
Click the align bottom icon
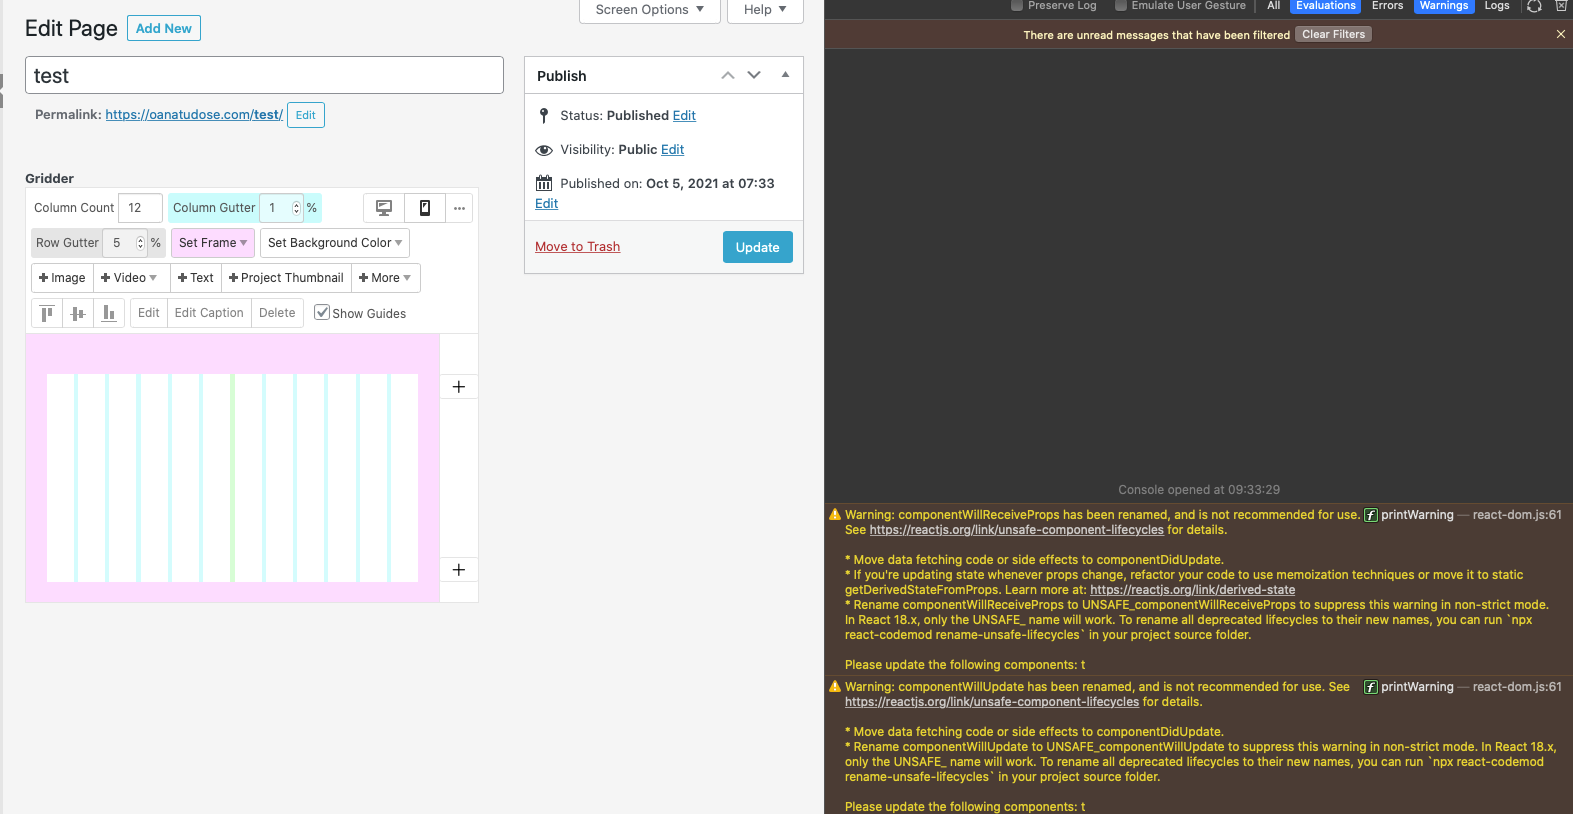pyautogui.click(x=109, y=313)
